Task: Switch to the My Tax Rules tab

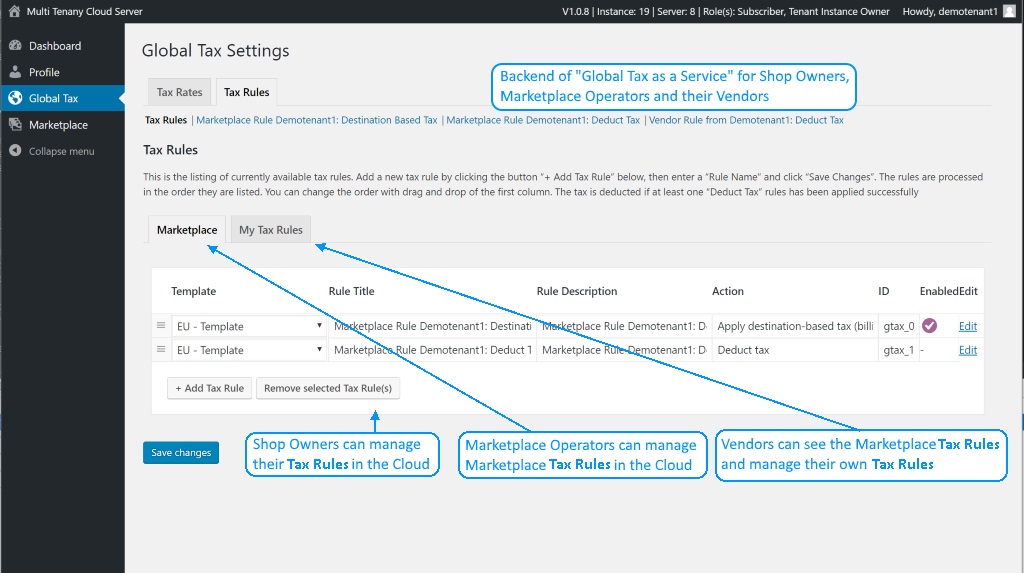Action: [271, 230]
